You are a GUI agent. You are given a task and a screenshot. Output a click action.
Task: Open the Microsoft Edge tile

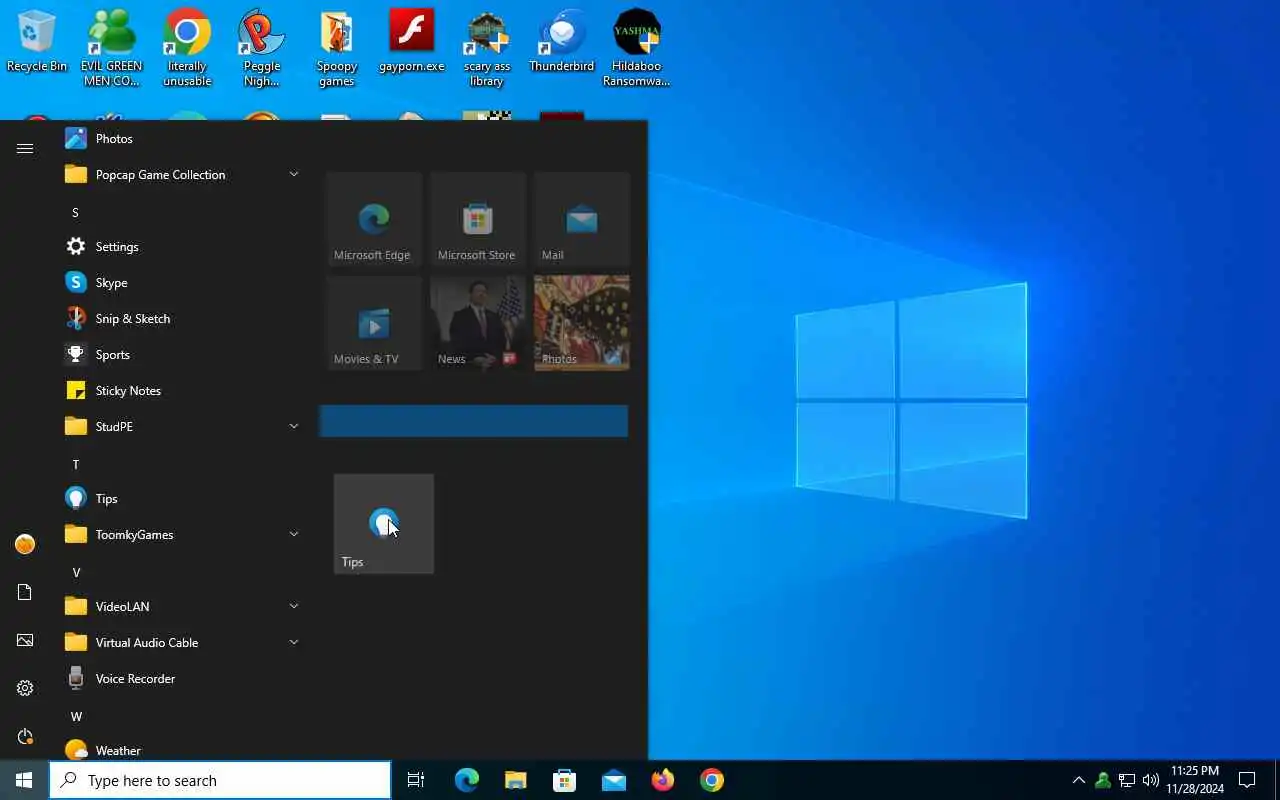374,219
